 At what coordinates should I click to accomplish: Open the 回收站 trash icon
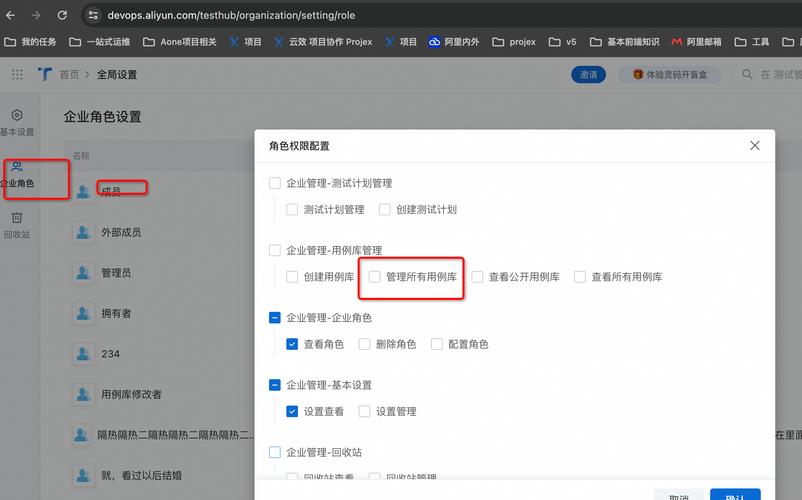[17, 218]
